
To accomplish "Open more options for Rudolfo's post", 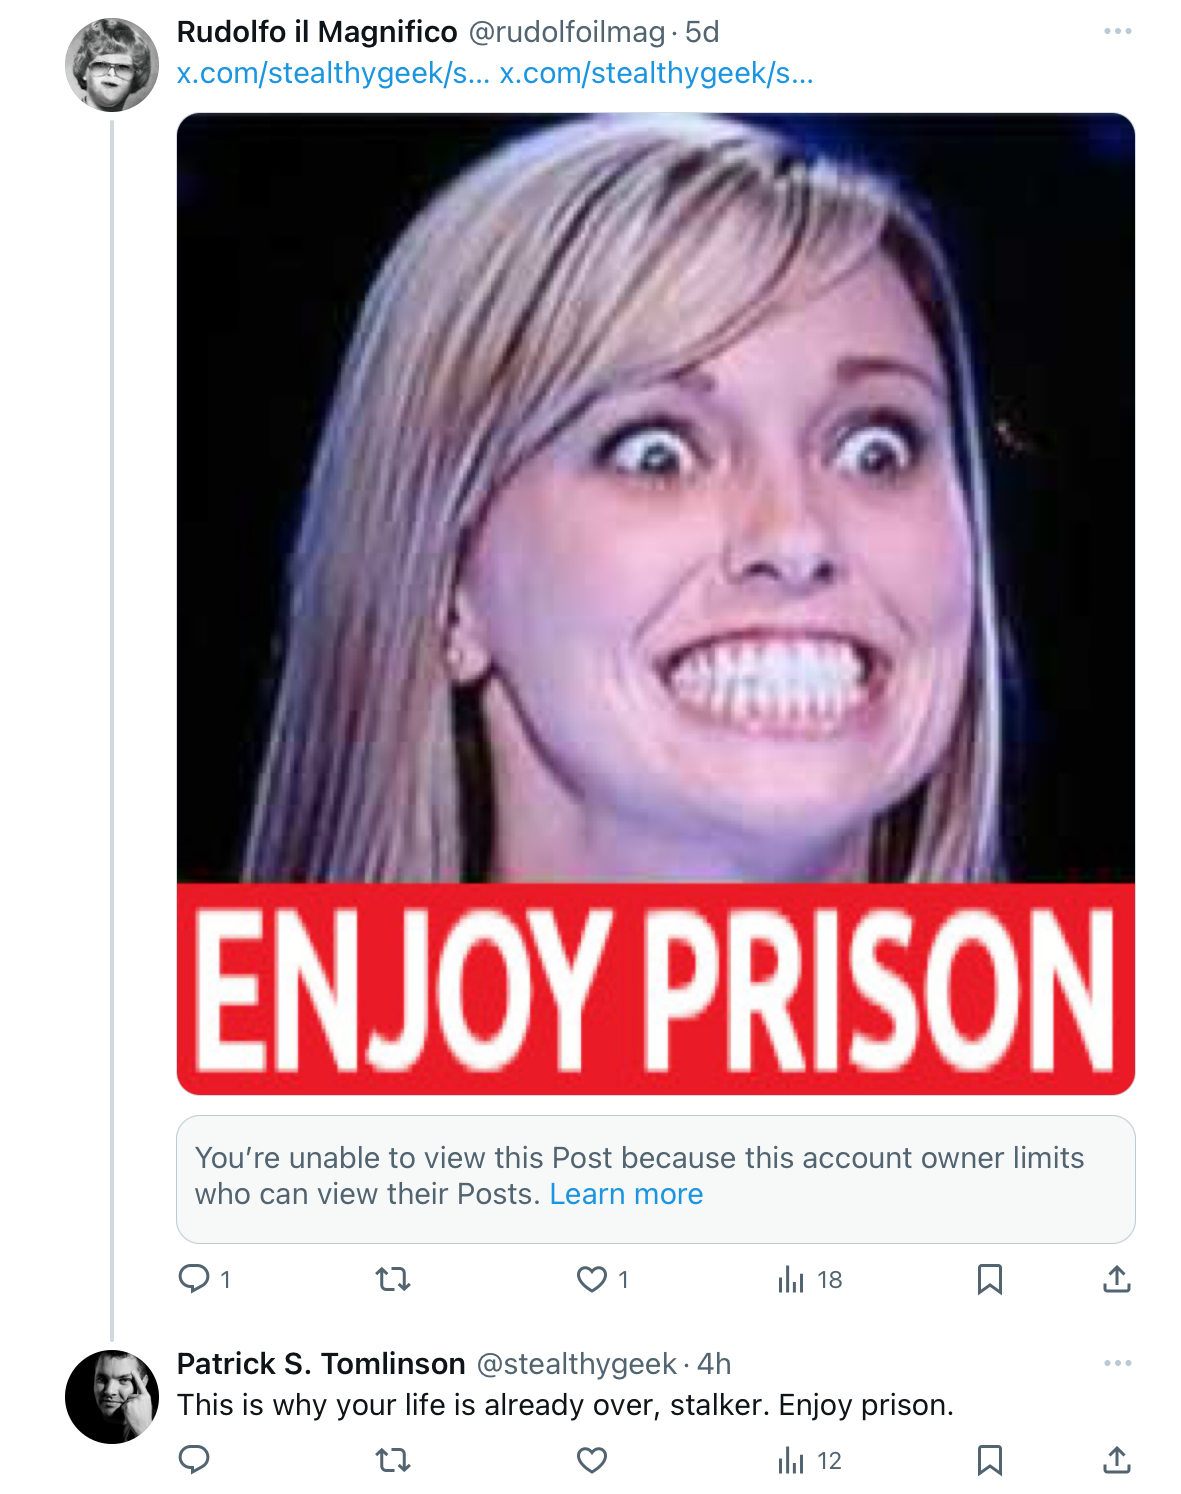I will (1117, 32).
